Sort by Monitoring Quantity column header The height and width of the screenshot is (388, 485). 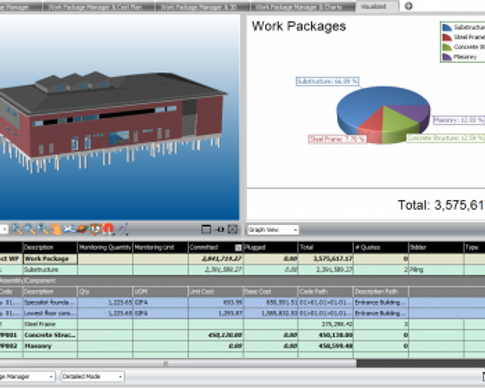pos(105,247)
